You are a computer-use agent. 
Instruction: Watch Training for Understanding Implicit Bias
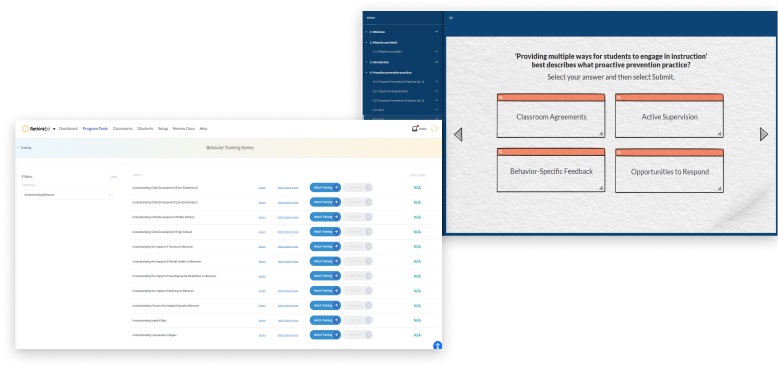[x=325, y=320]
